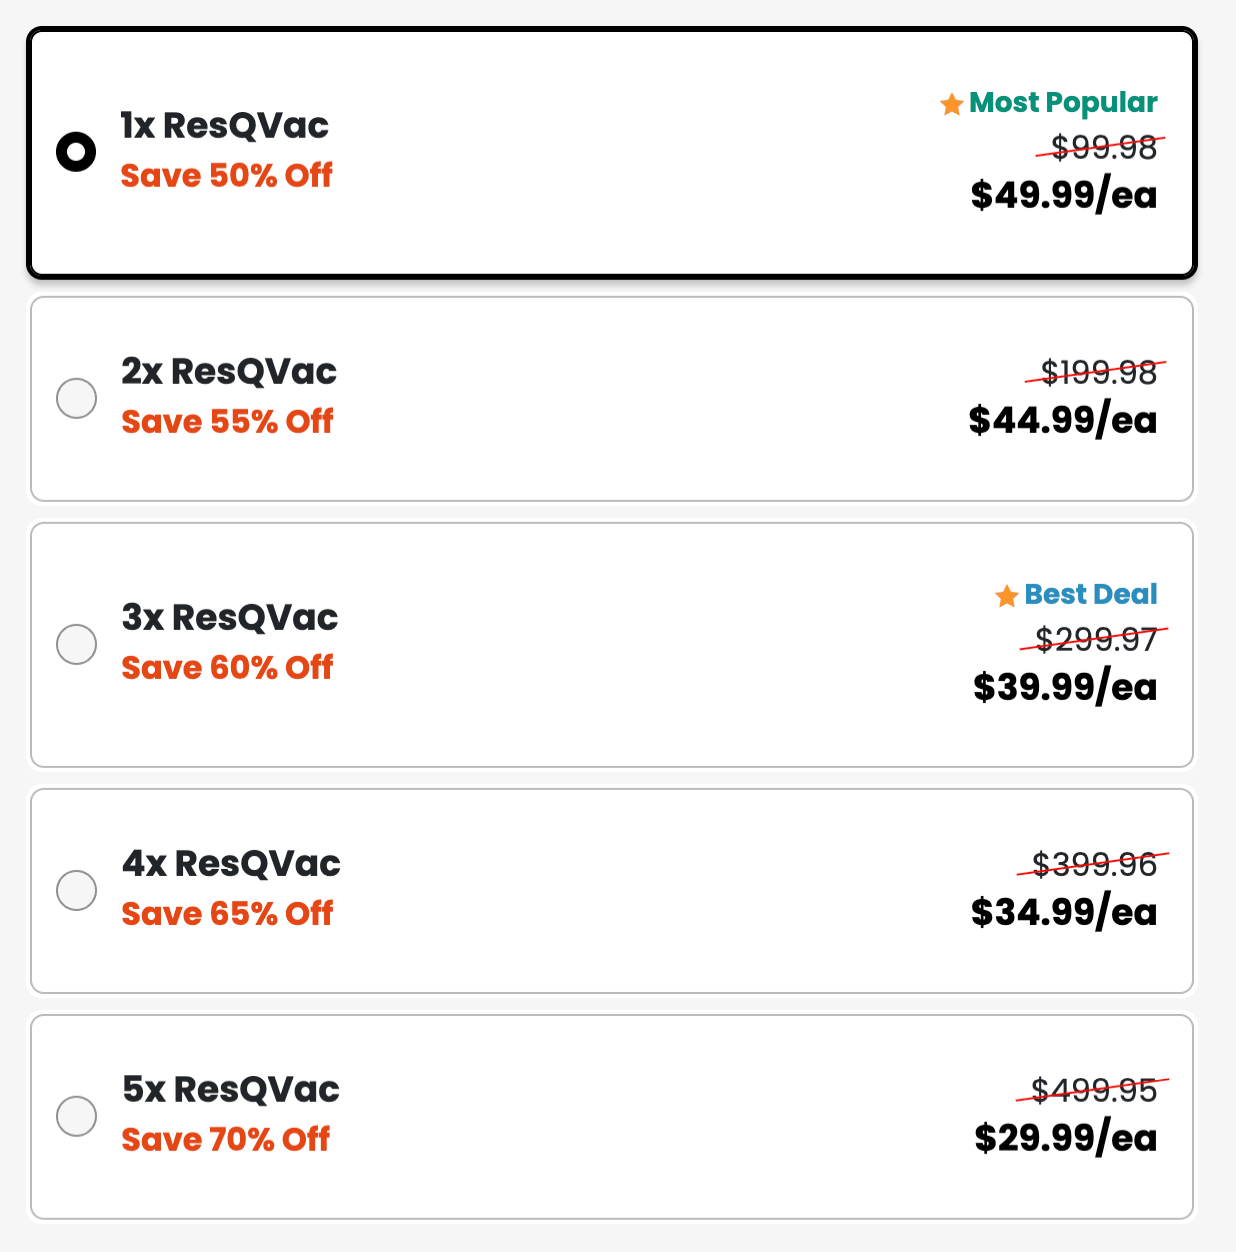Click the Most Popular badge text
This screenshot has height=1252, width=1236.
(1065, 102)
